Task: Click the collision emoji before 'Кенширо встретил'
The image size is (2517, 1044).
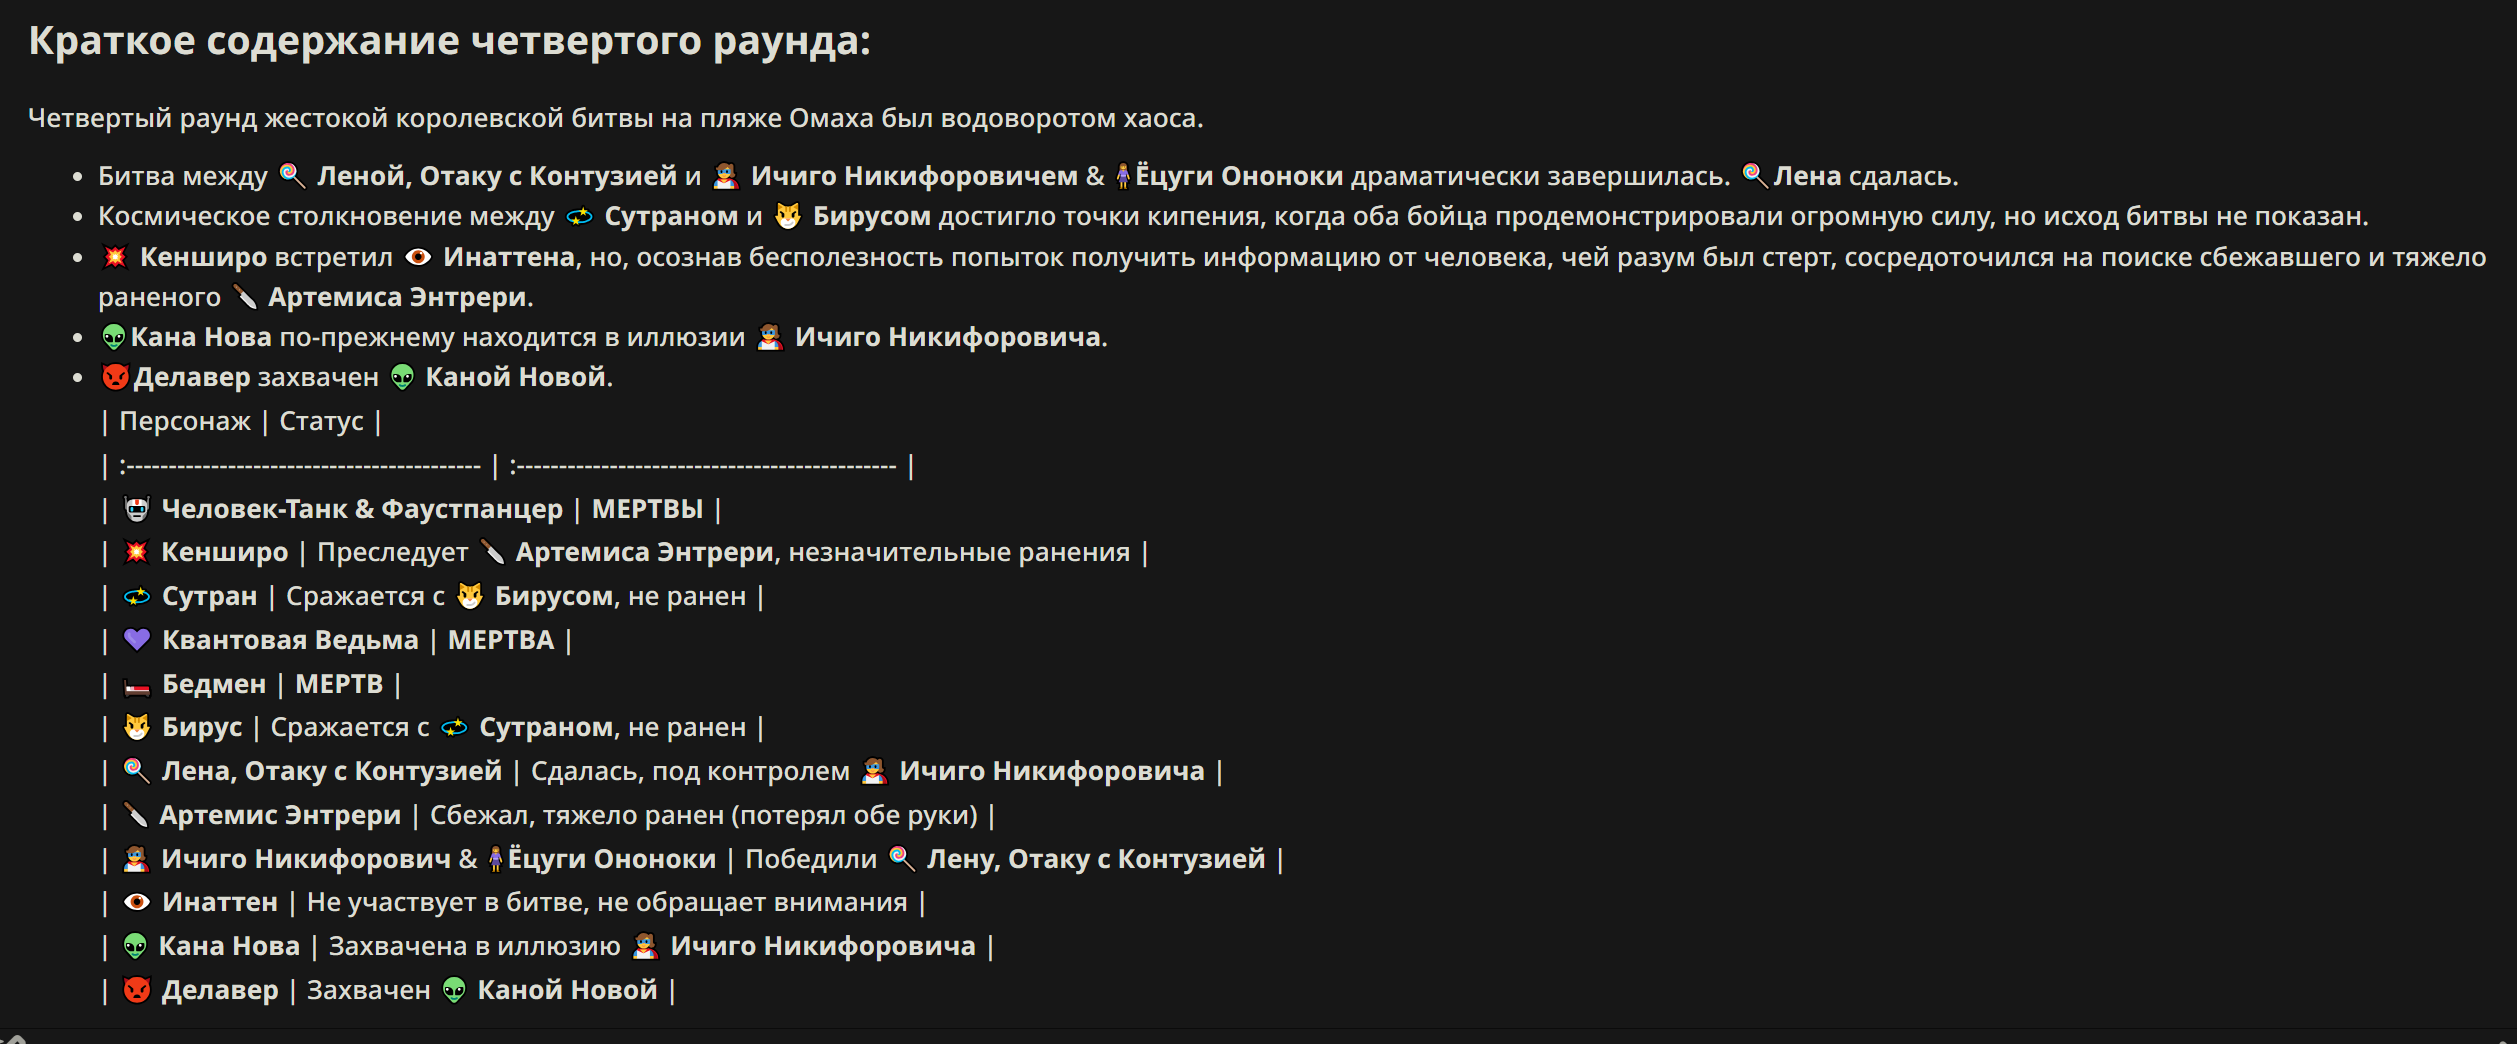Action: click(115, 257)
